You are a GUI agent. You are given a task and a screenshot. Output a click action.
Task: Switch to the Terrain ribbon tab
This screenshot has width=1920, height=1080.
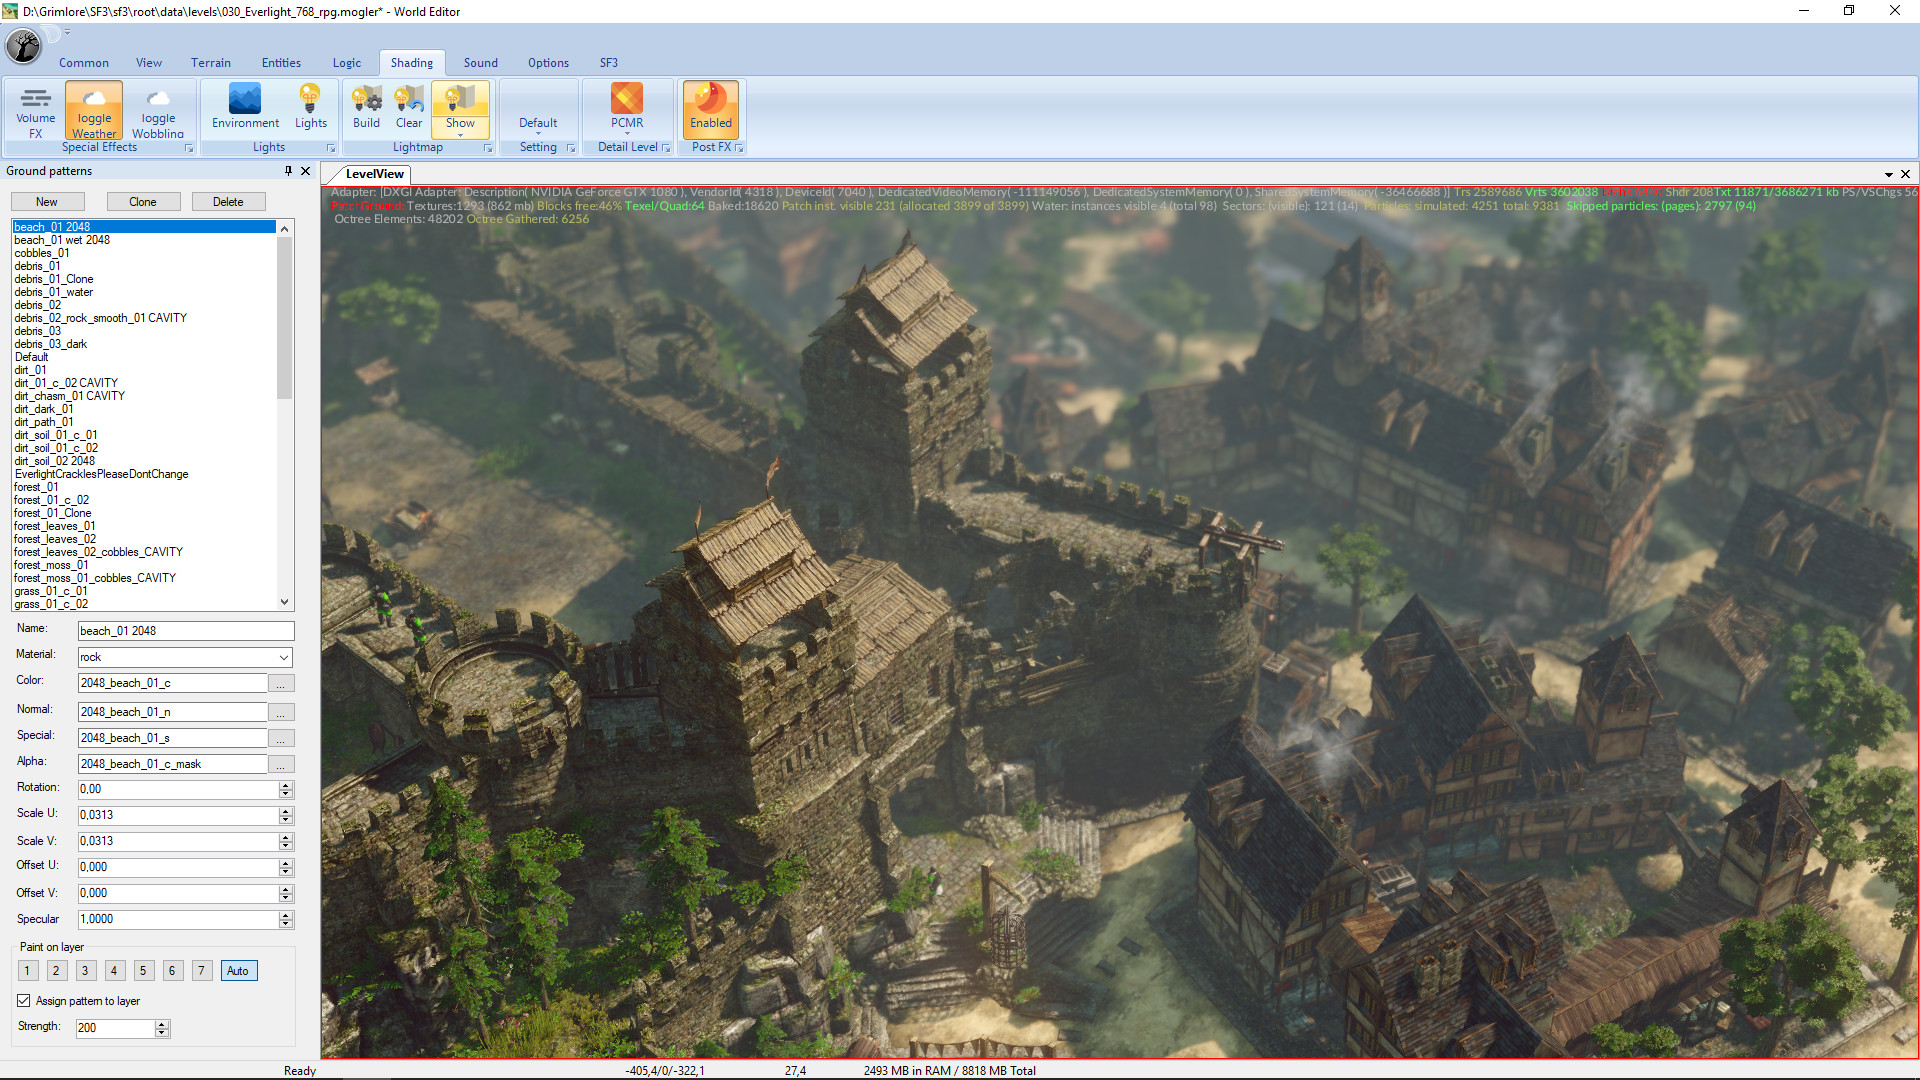coord(210,62)
